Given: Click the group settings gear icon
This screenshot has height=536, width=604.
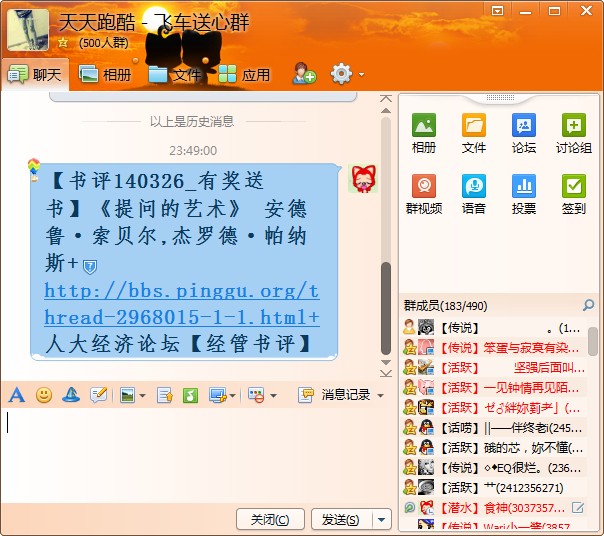Looking at the screenshot, I should [341, 74].
